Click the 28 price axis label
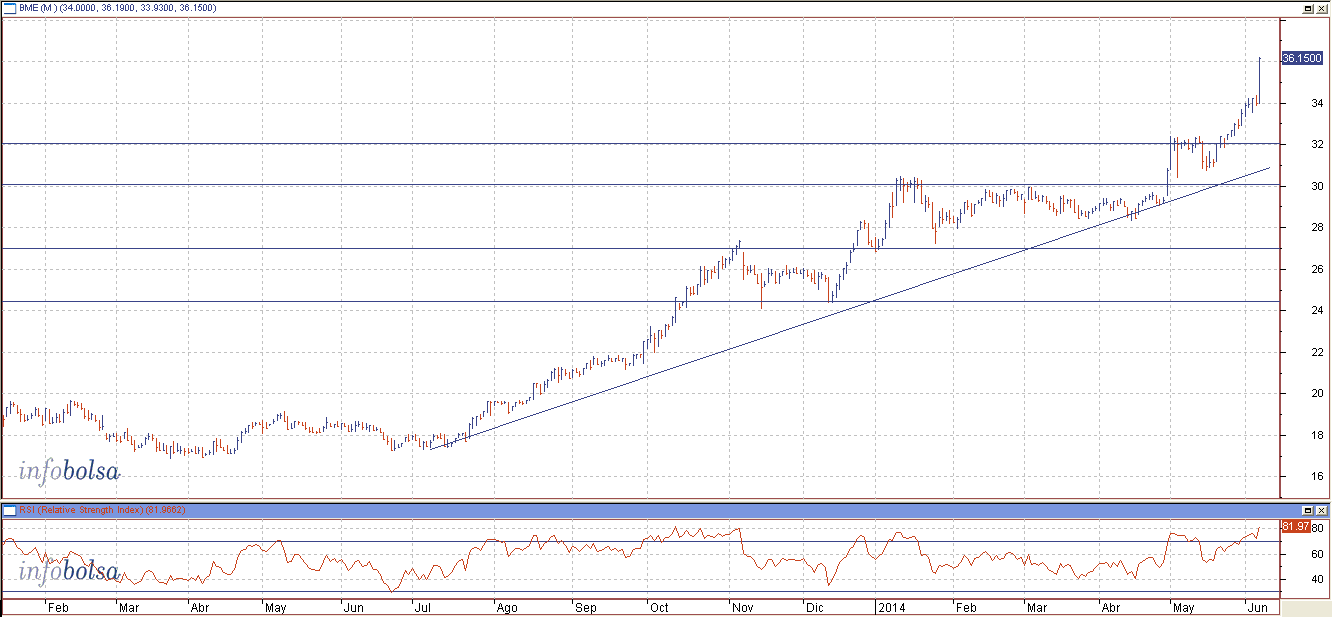Screen dimensions: 1332x617 pyautogui.click(x=1317, y=228)
